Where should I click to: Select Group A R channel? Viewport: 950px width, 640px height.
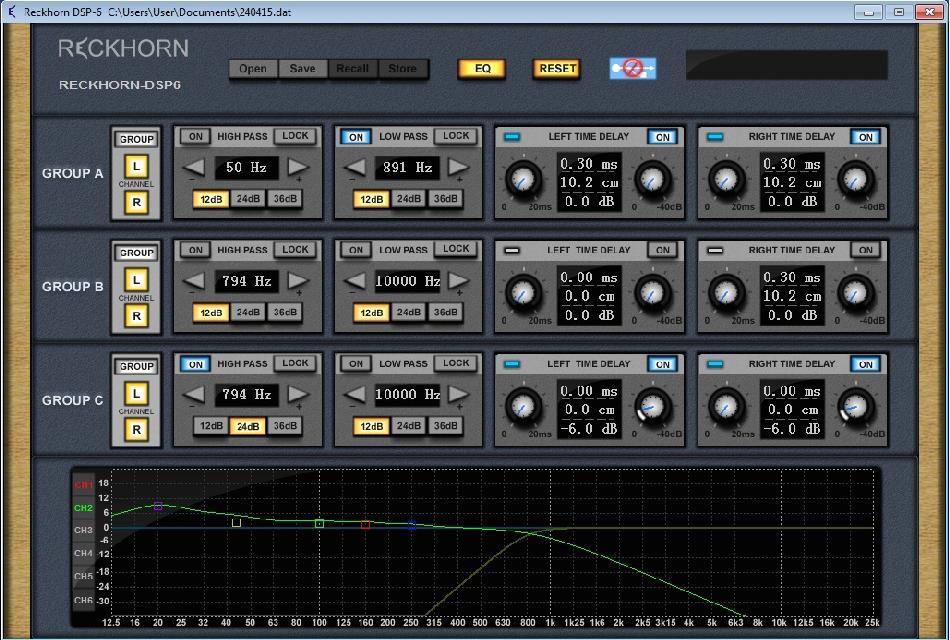[x=136, y=202]
